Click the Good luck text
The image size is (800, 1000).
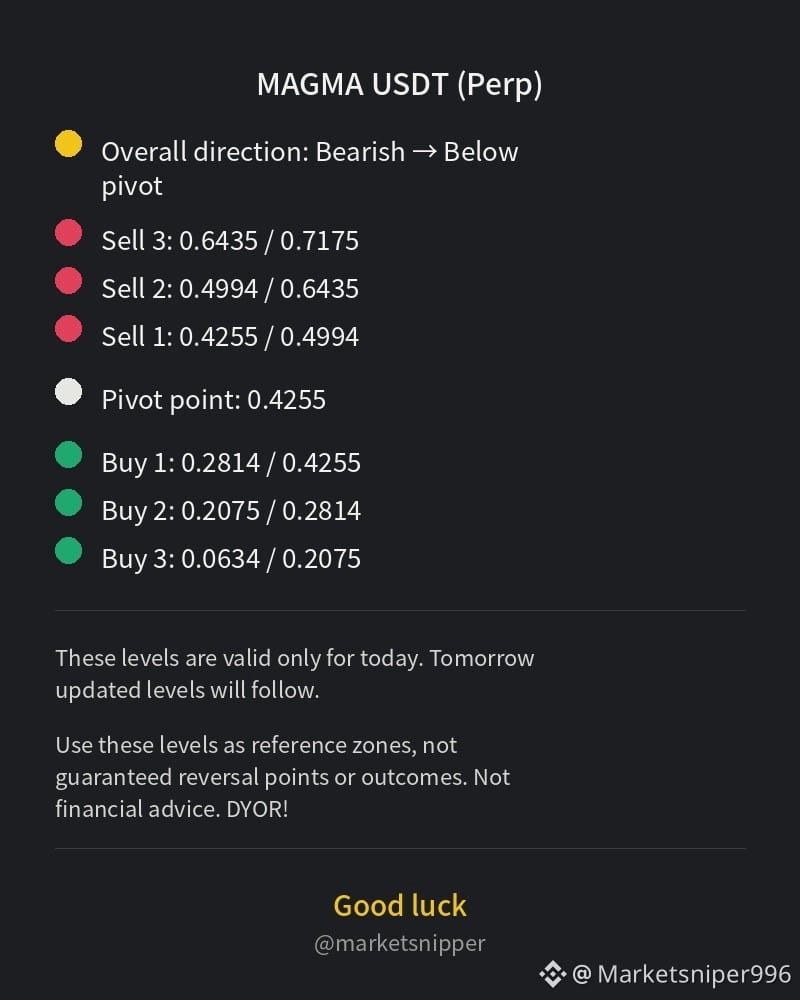(x=400, y=906)
